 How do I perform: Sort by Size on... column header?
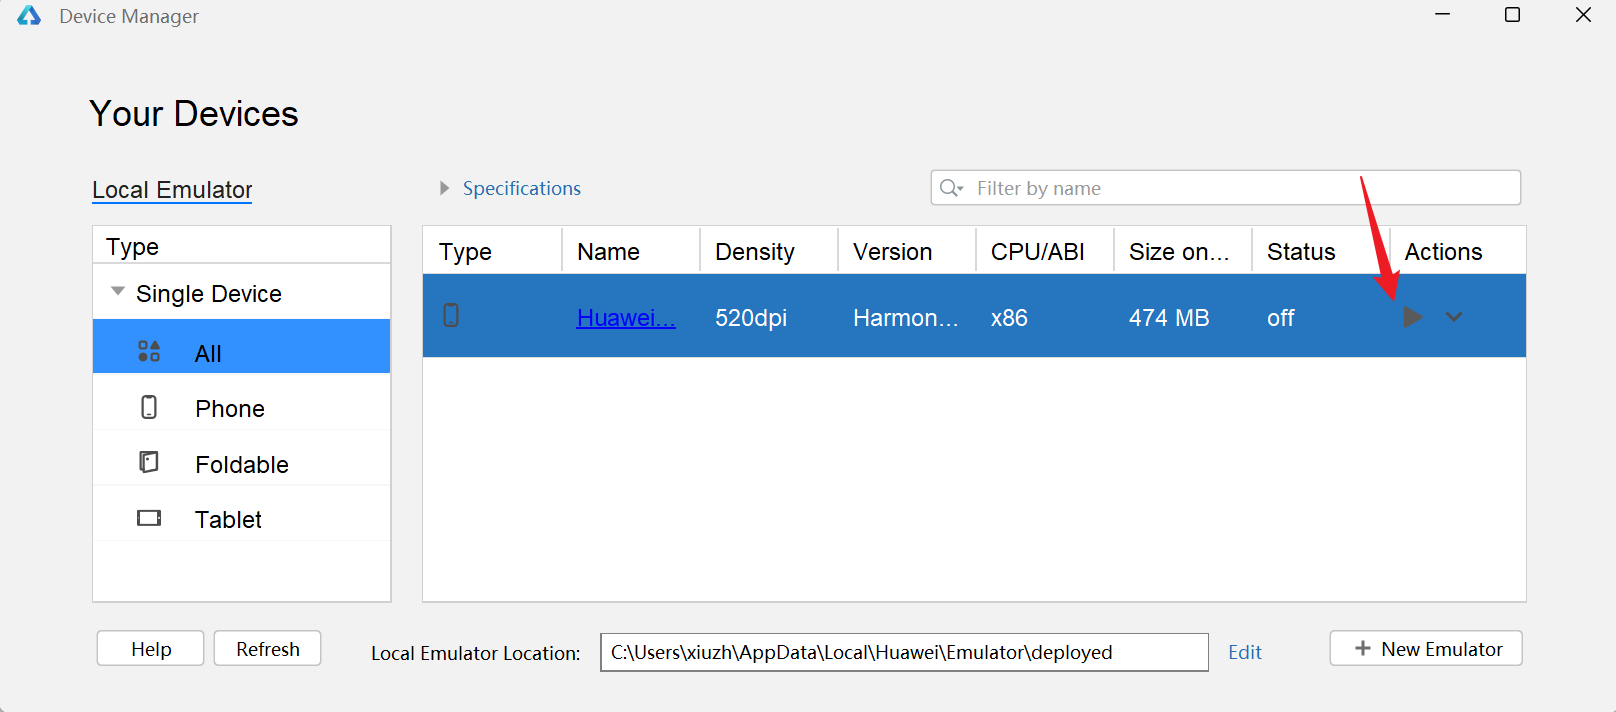click(1183, 250)
